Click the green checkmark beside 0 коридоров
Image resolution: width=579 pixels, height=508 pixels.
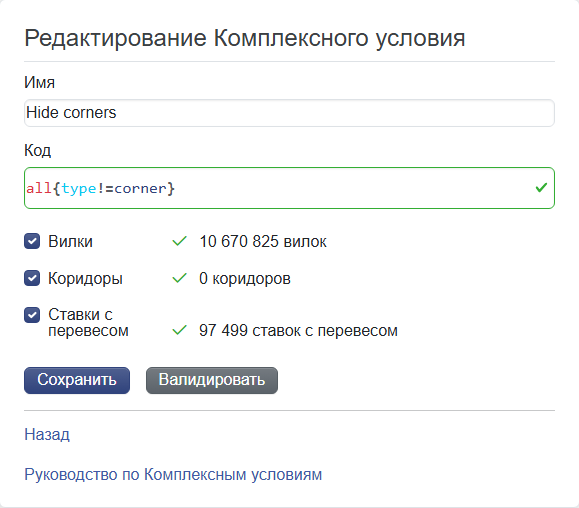click(179, 278)
